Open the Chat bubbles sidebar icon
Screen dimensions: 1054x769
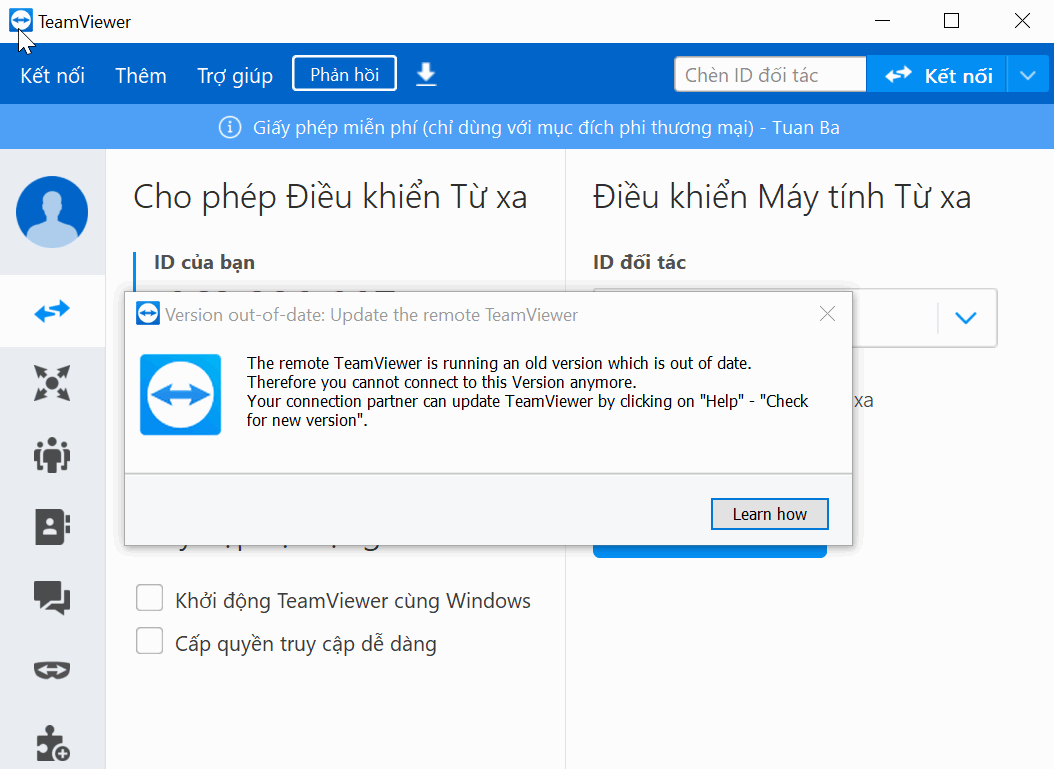[x=52, y=598]
